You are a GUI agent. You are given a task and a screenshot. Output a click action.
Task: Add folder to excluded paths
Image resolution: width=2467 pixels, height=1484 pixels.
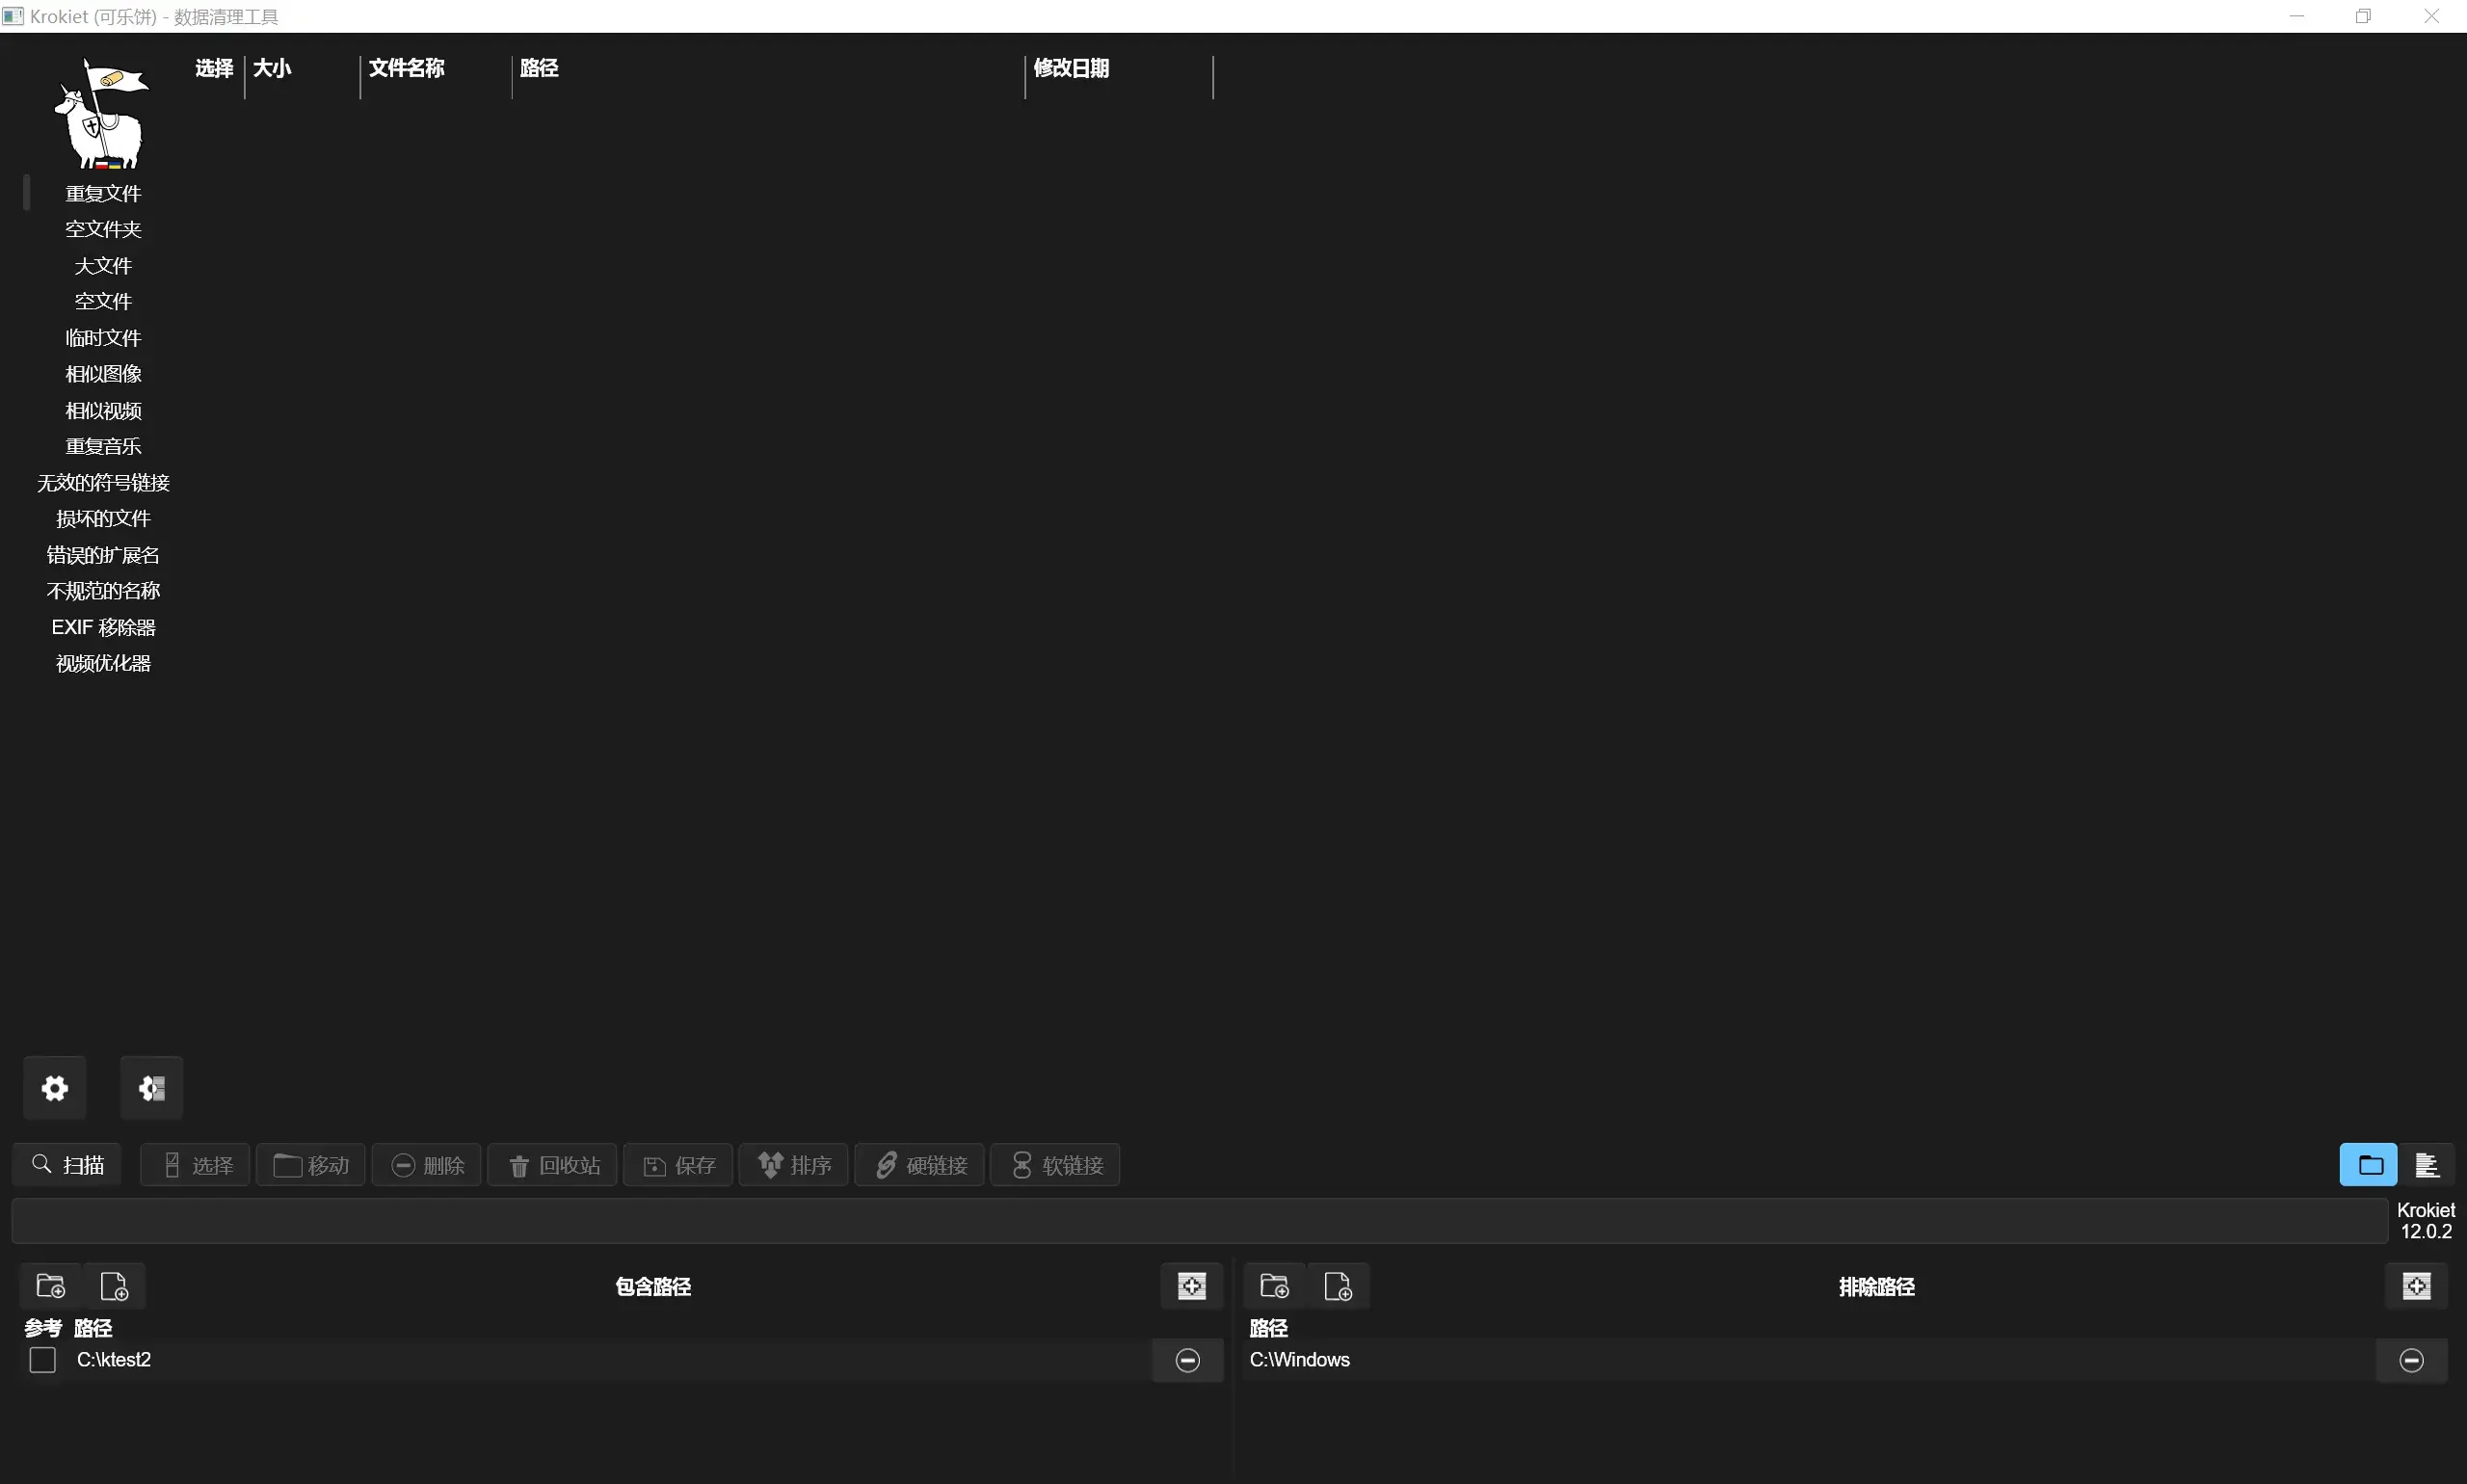pos(1275,1286)
